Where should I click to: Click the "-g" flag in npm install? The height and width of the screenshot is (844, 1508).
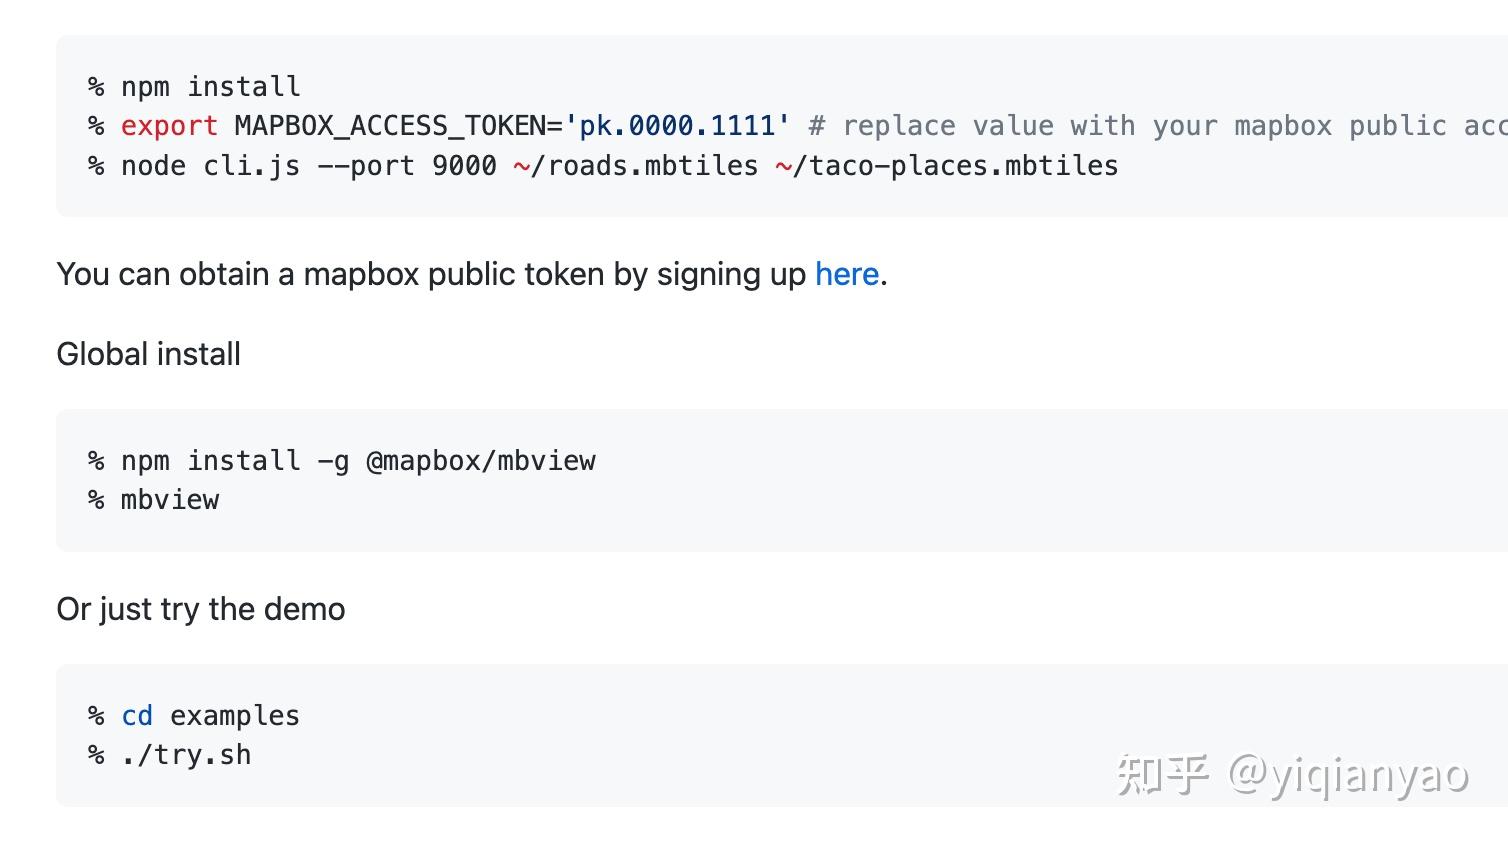333,461
